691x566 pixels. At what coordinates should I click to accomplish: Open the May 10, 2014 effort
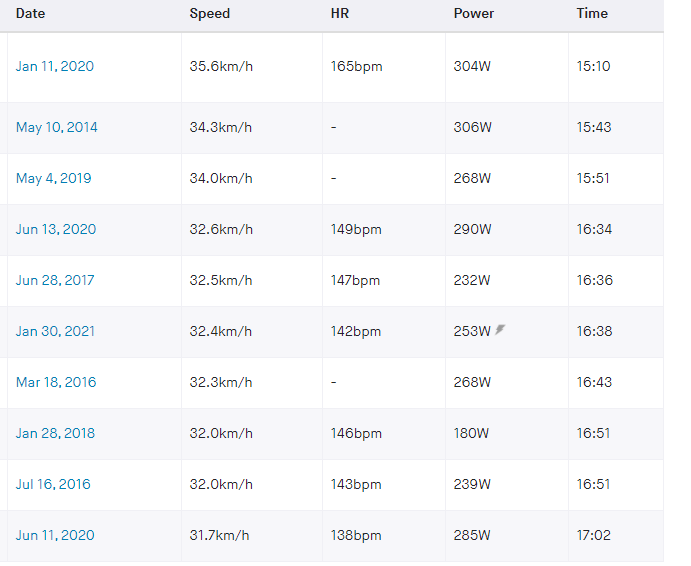[x=56, y=127]
